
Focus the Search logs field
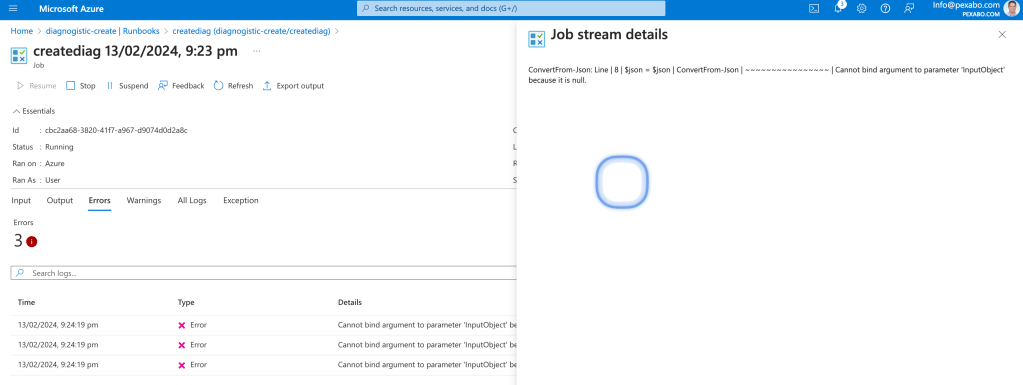264,273
